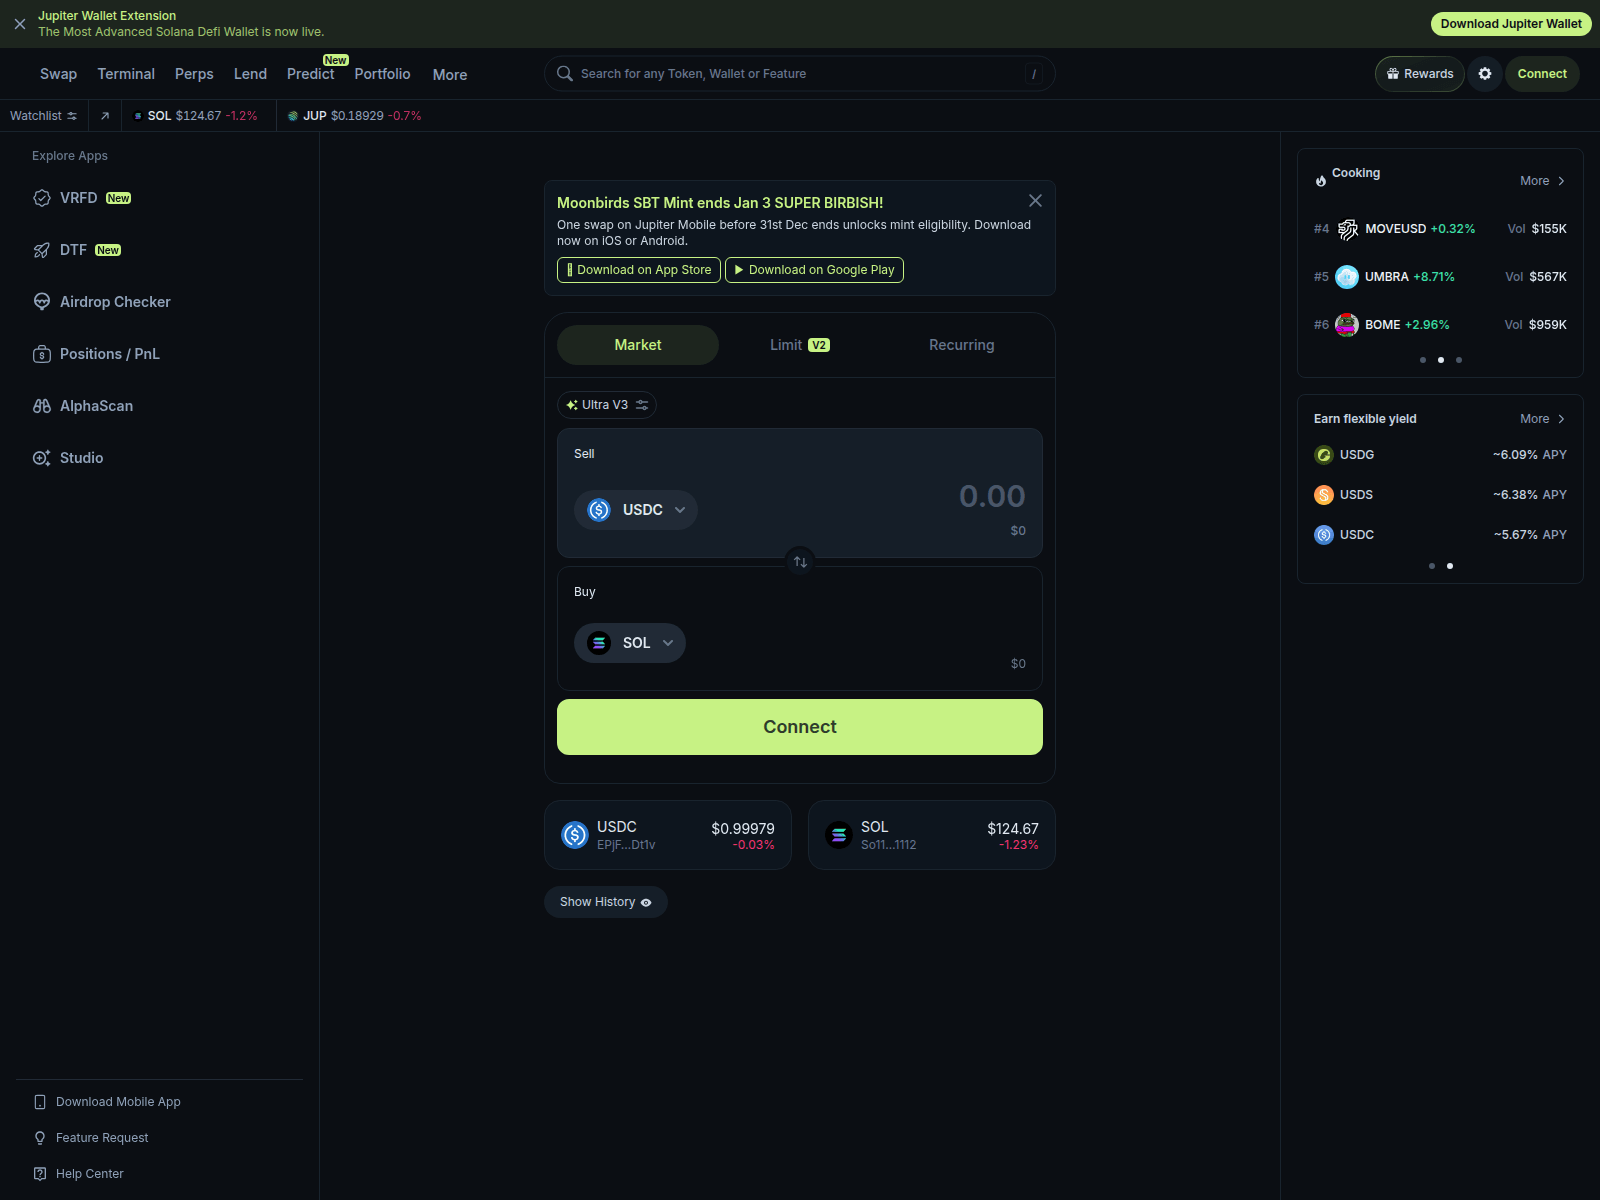The height and width of the screenshot is (1200, 1600).
Task: Click the ~6.38% APY value
Action: tap(1530, 495)
